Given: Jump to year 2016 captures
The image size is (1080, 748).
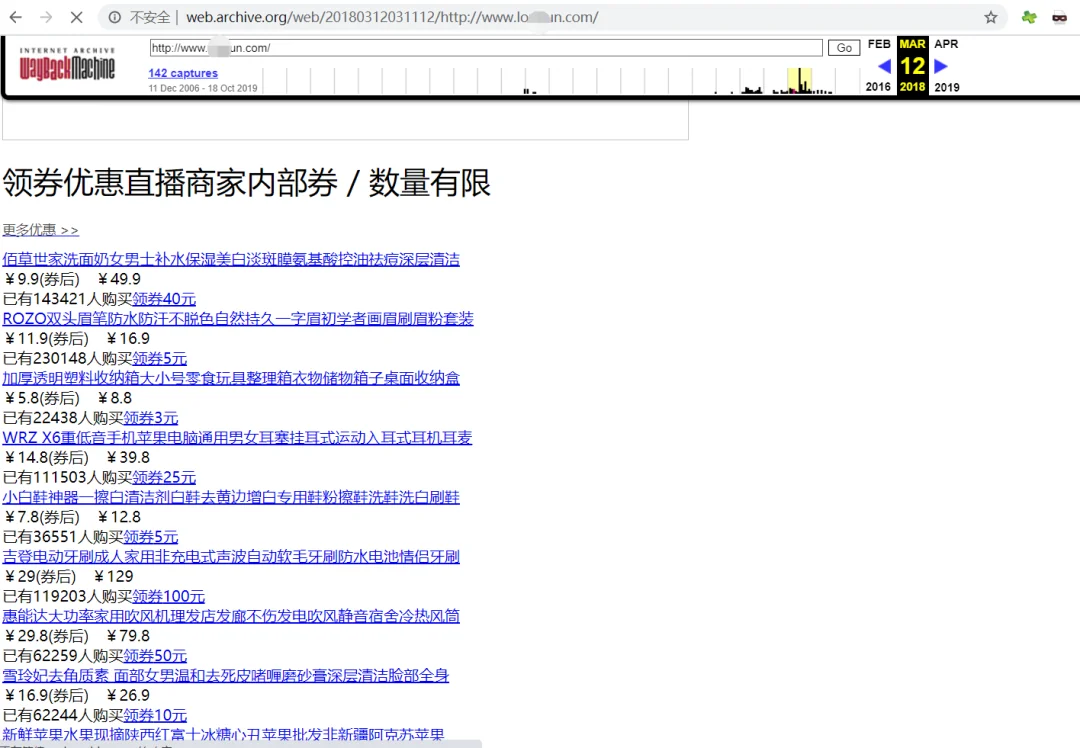Looking at the screenshot, I should (x=878, y=87).
